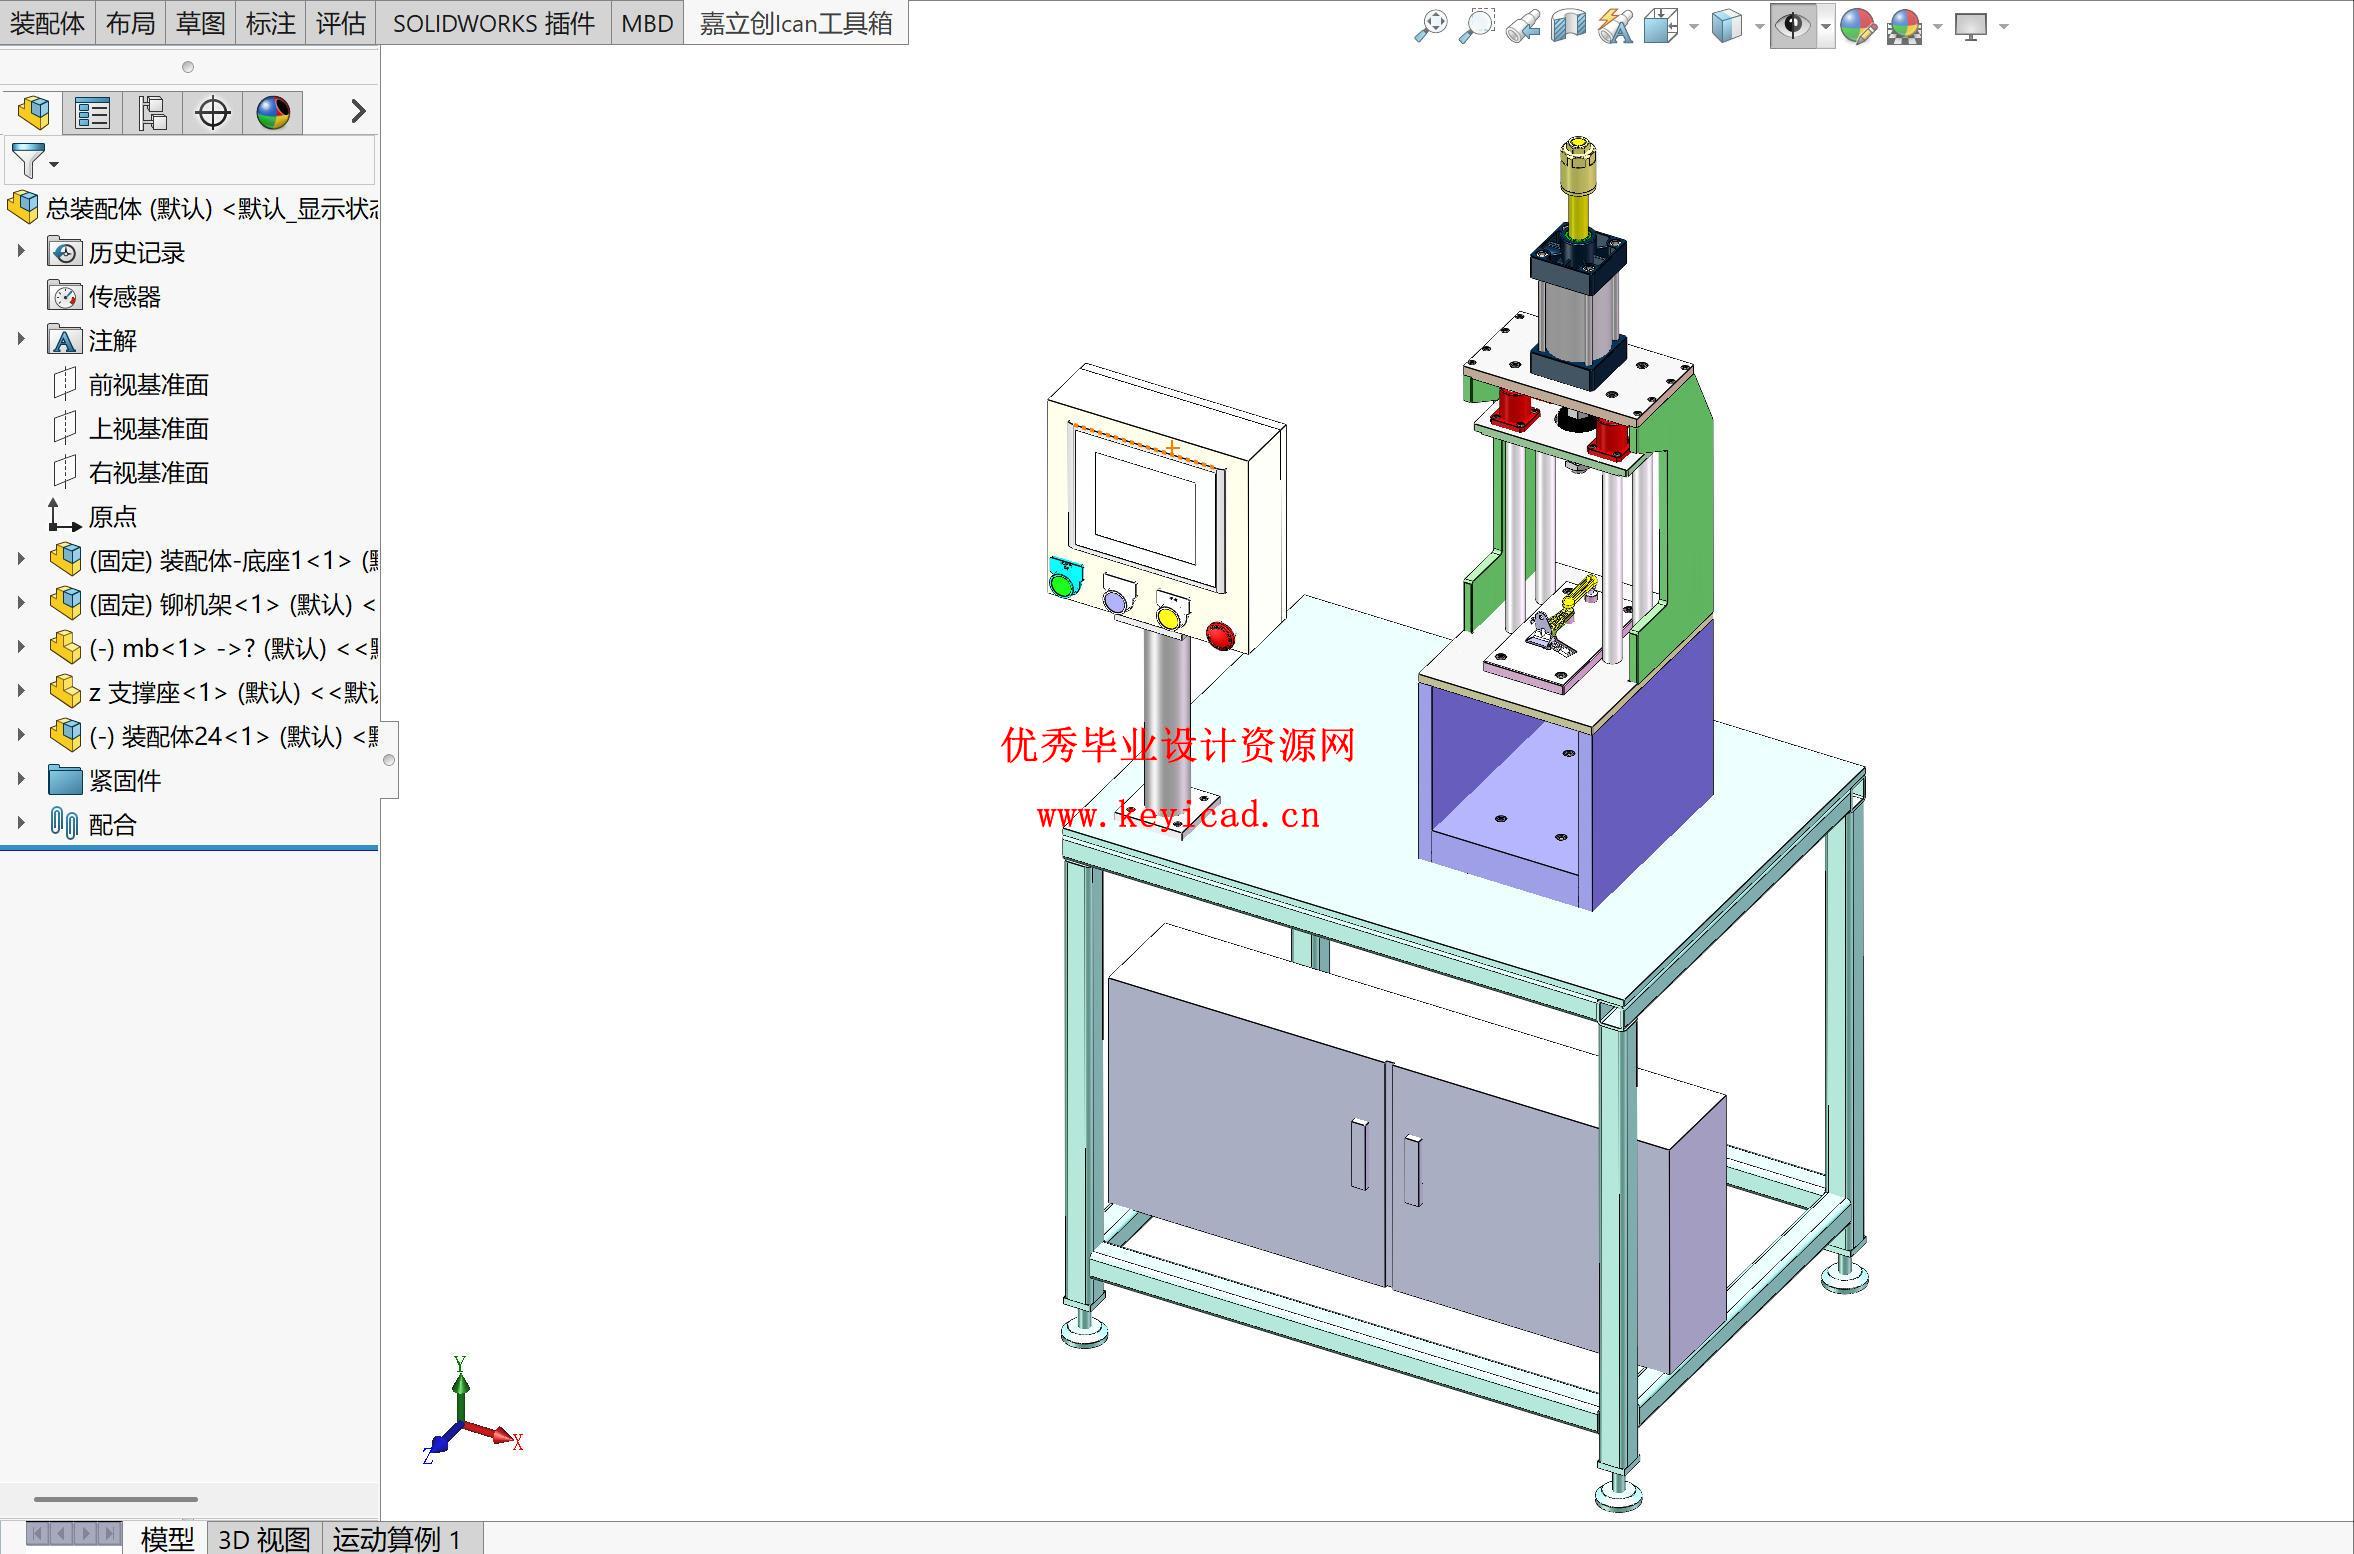Click the View Orientation cube icon
2354x1554 pixels.
click(1661, 26)
